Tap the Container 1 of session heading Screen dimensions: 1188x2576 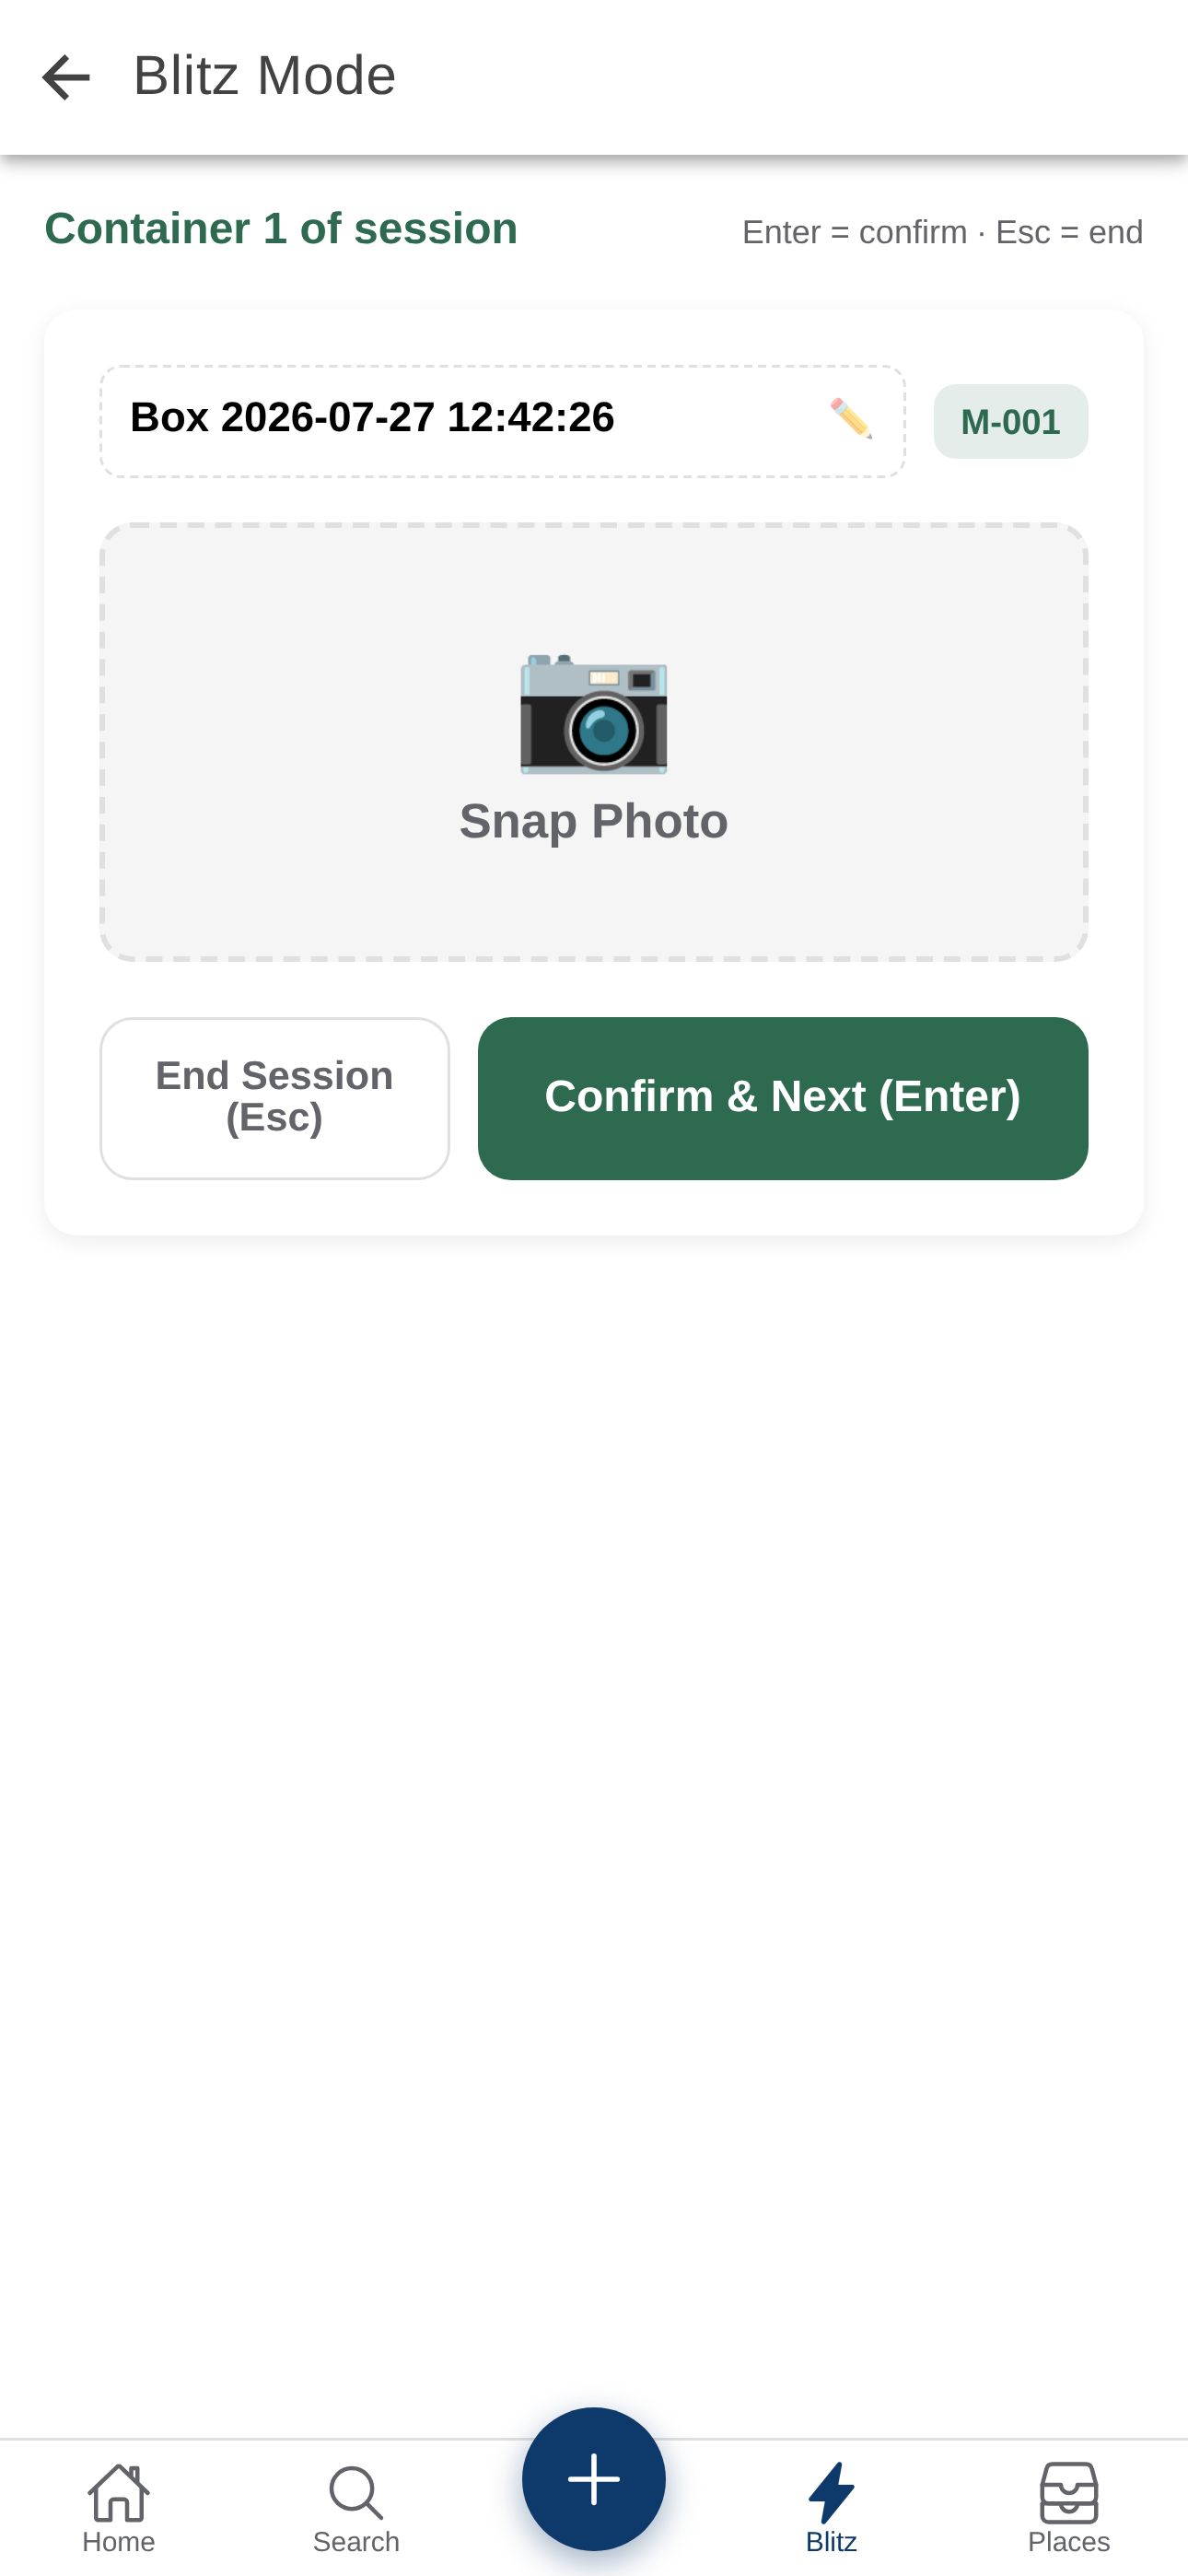pos(281,229)
